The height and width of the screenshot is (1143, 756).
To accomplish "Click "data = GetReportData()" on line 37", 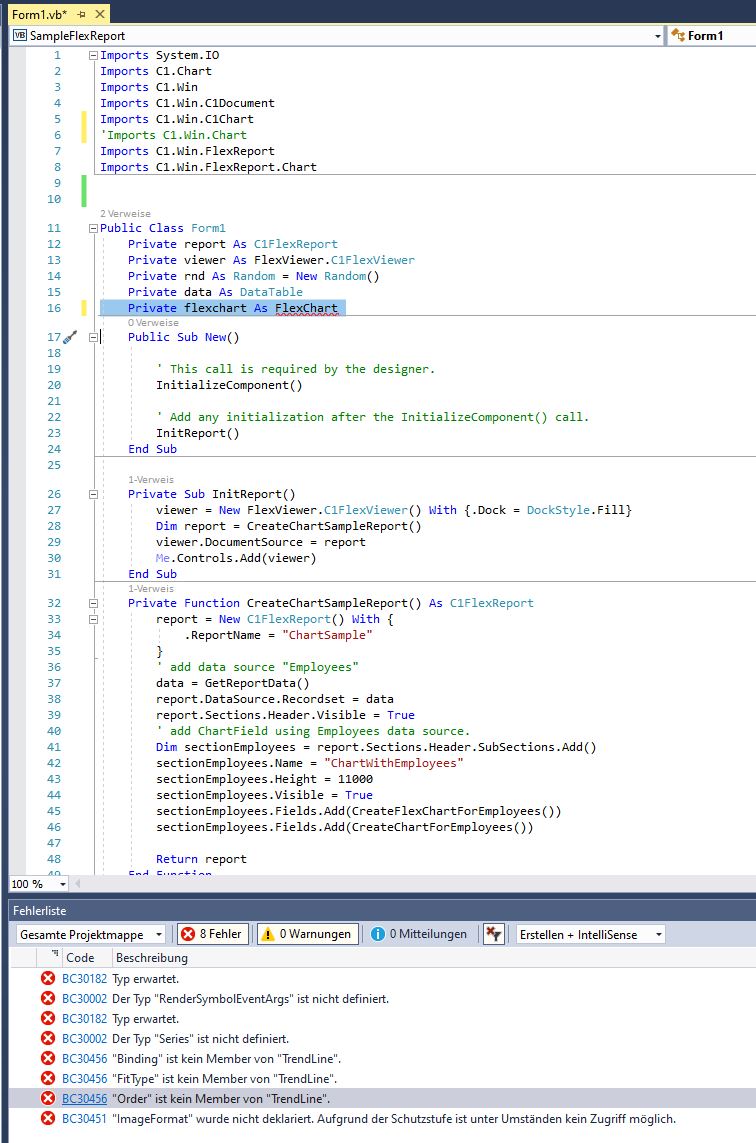I will click(x=233, y=683).
